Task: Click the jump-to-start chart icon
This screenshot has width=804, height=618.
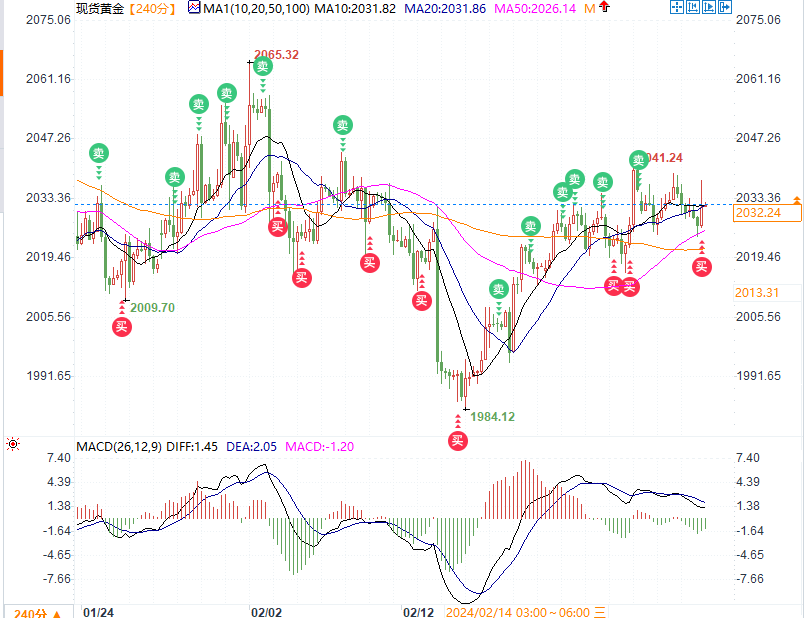Action: point(693,7)
